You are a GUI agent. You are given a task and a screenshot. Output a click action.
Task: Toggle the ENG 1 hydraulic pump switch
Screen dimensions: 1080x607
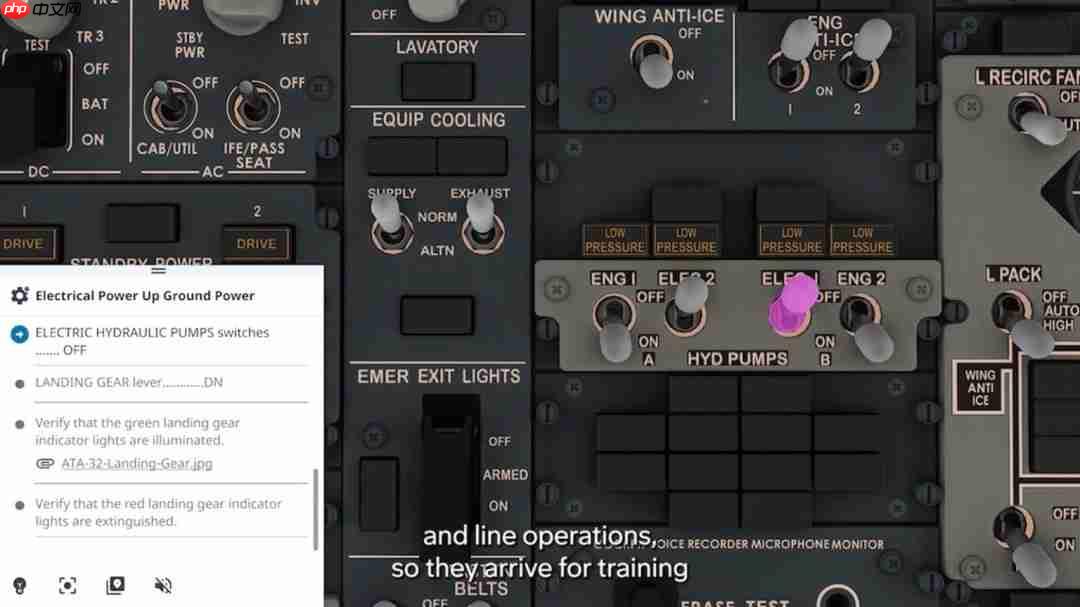pos(613,325)
